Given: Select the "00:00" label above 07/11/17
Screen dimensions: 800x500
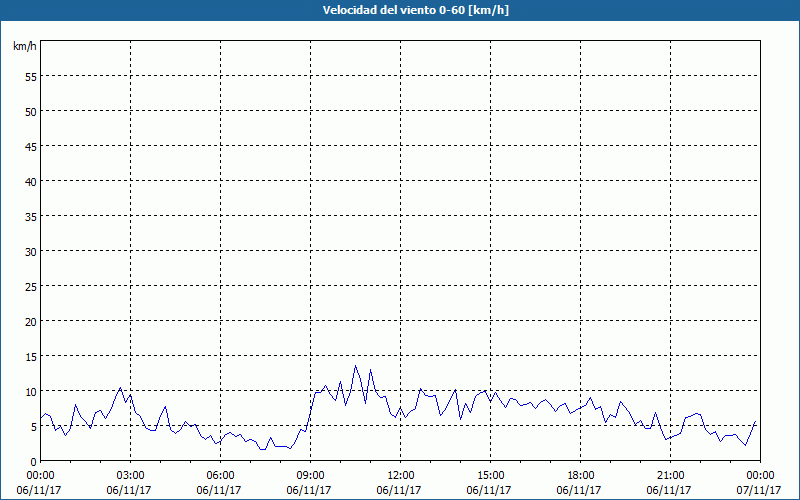Looking at the screenshot, I should (x=760, y=476).
